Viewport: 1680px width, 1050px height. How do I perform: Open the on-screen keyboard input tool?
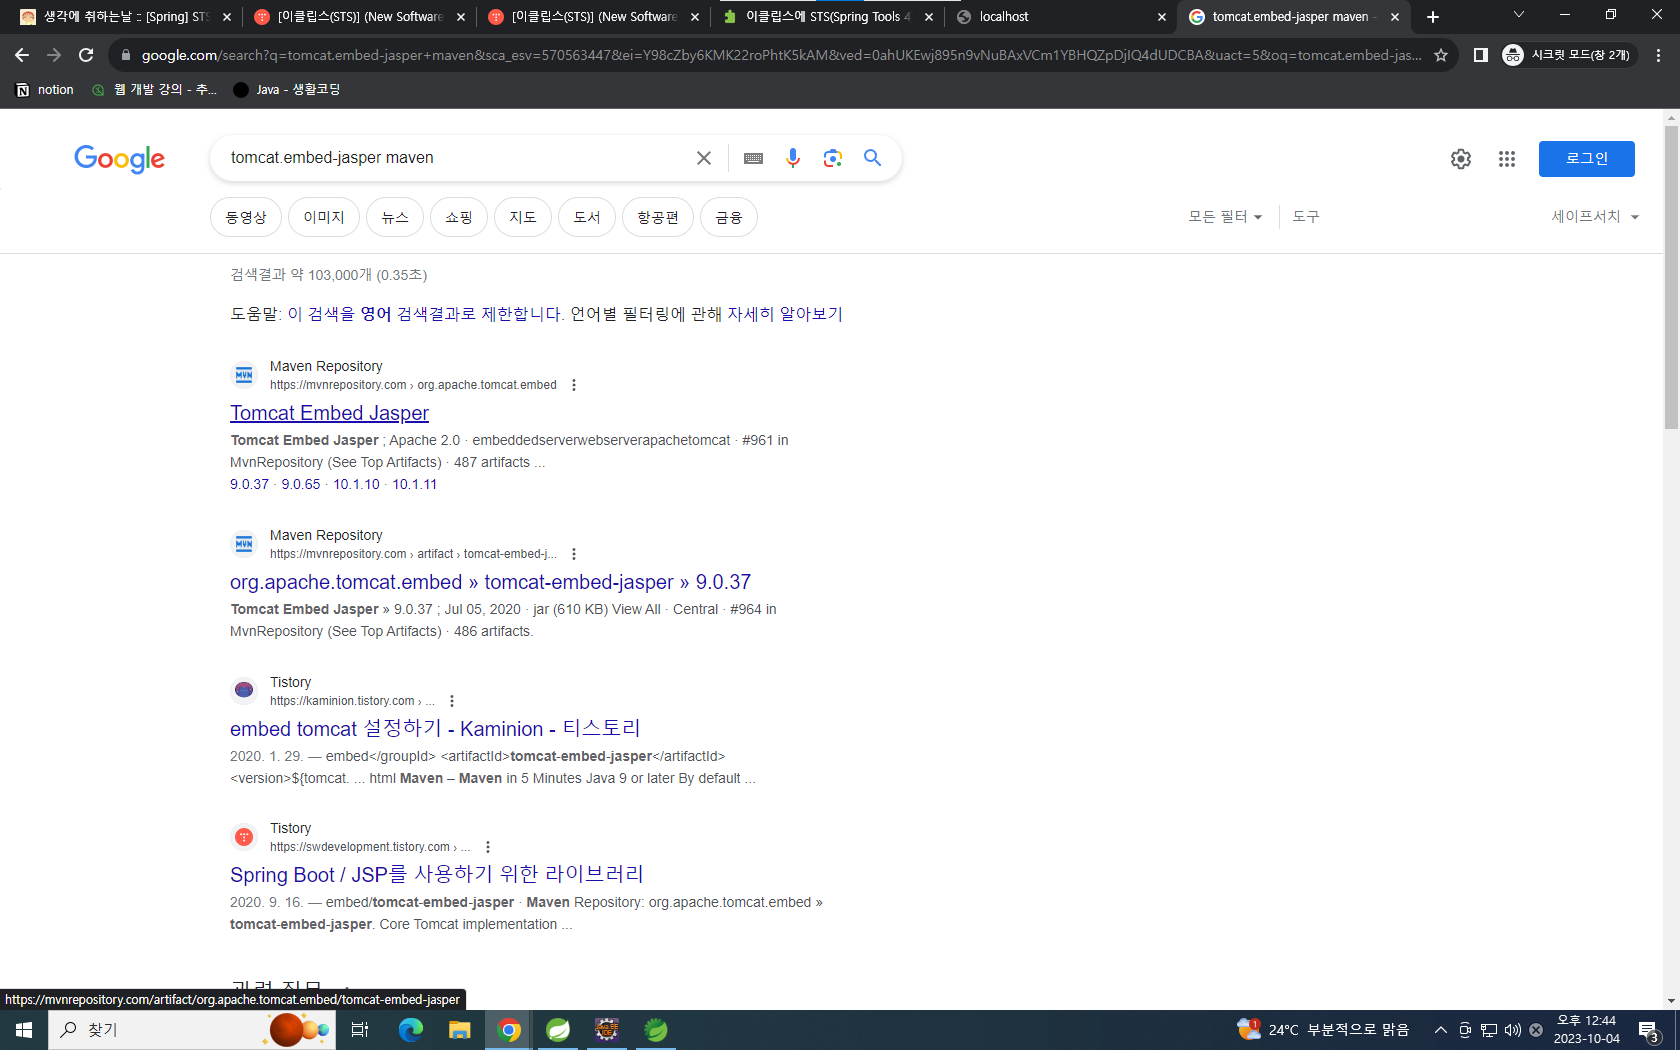pyautogui.click(x=753, y=158)
